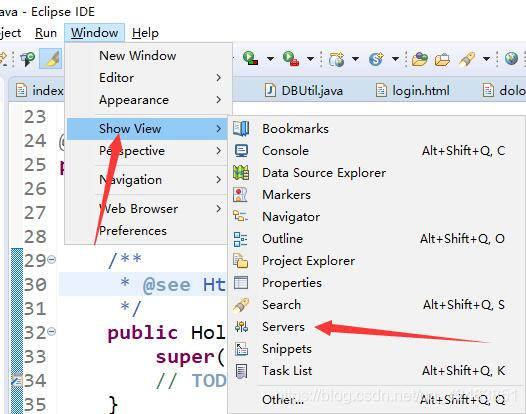The image size is (526, 414).
Task: Collapse the fold marker at line 29
Action: click(x=52, y=259)
